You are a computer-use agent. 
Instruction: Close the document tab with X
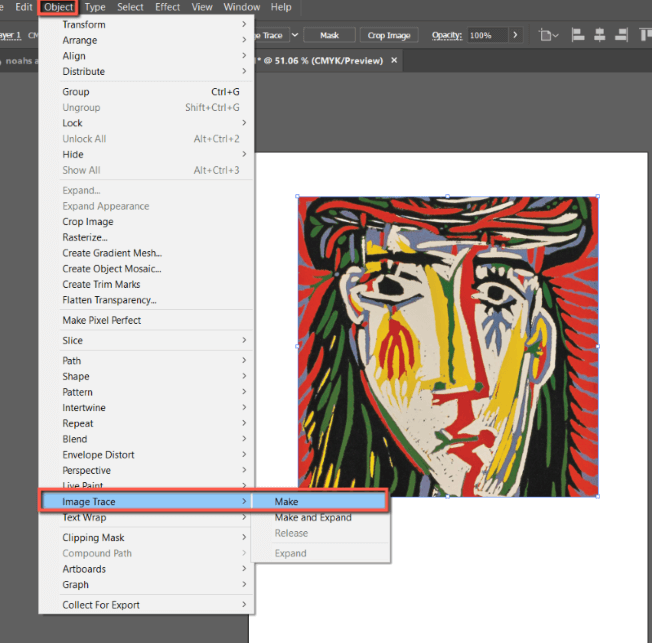(x=394, y=61)
